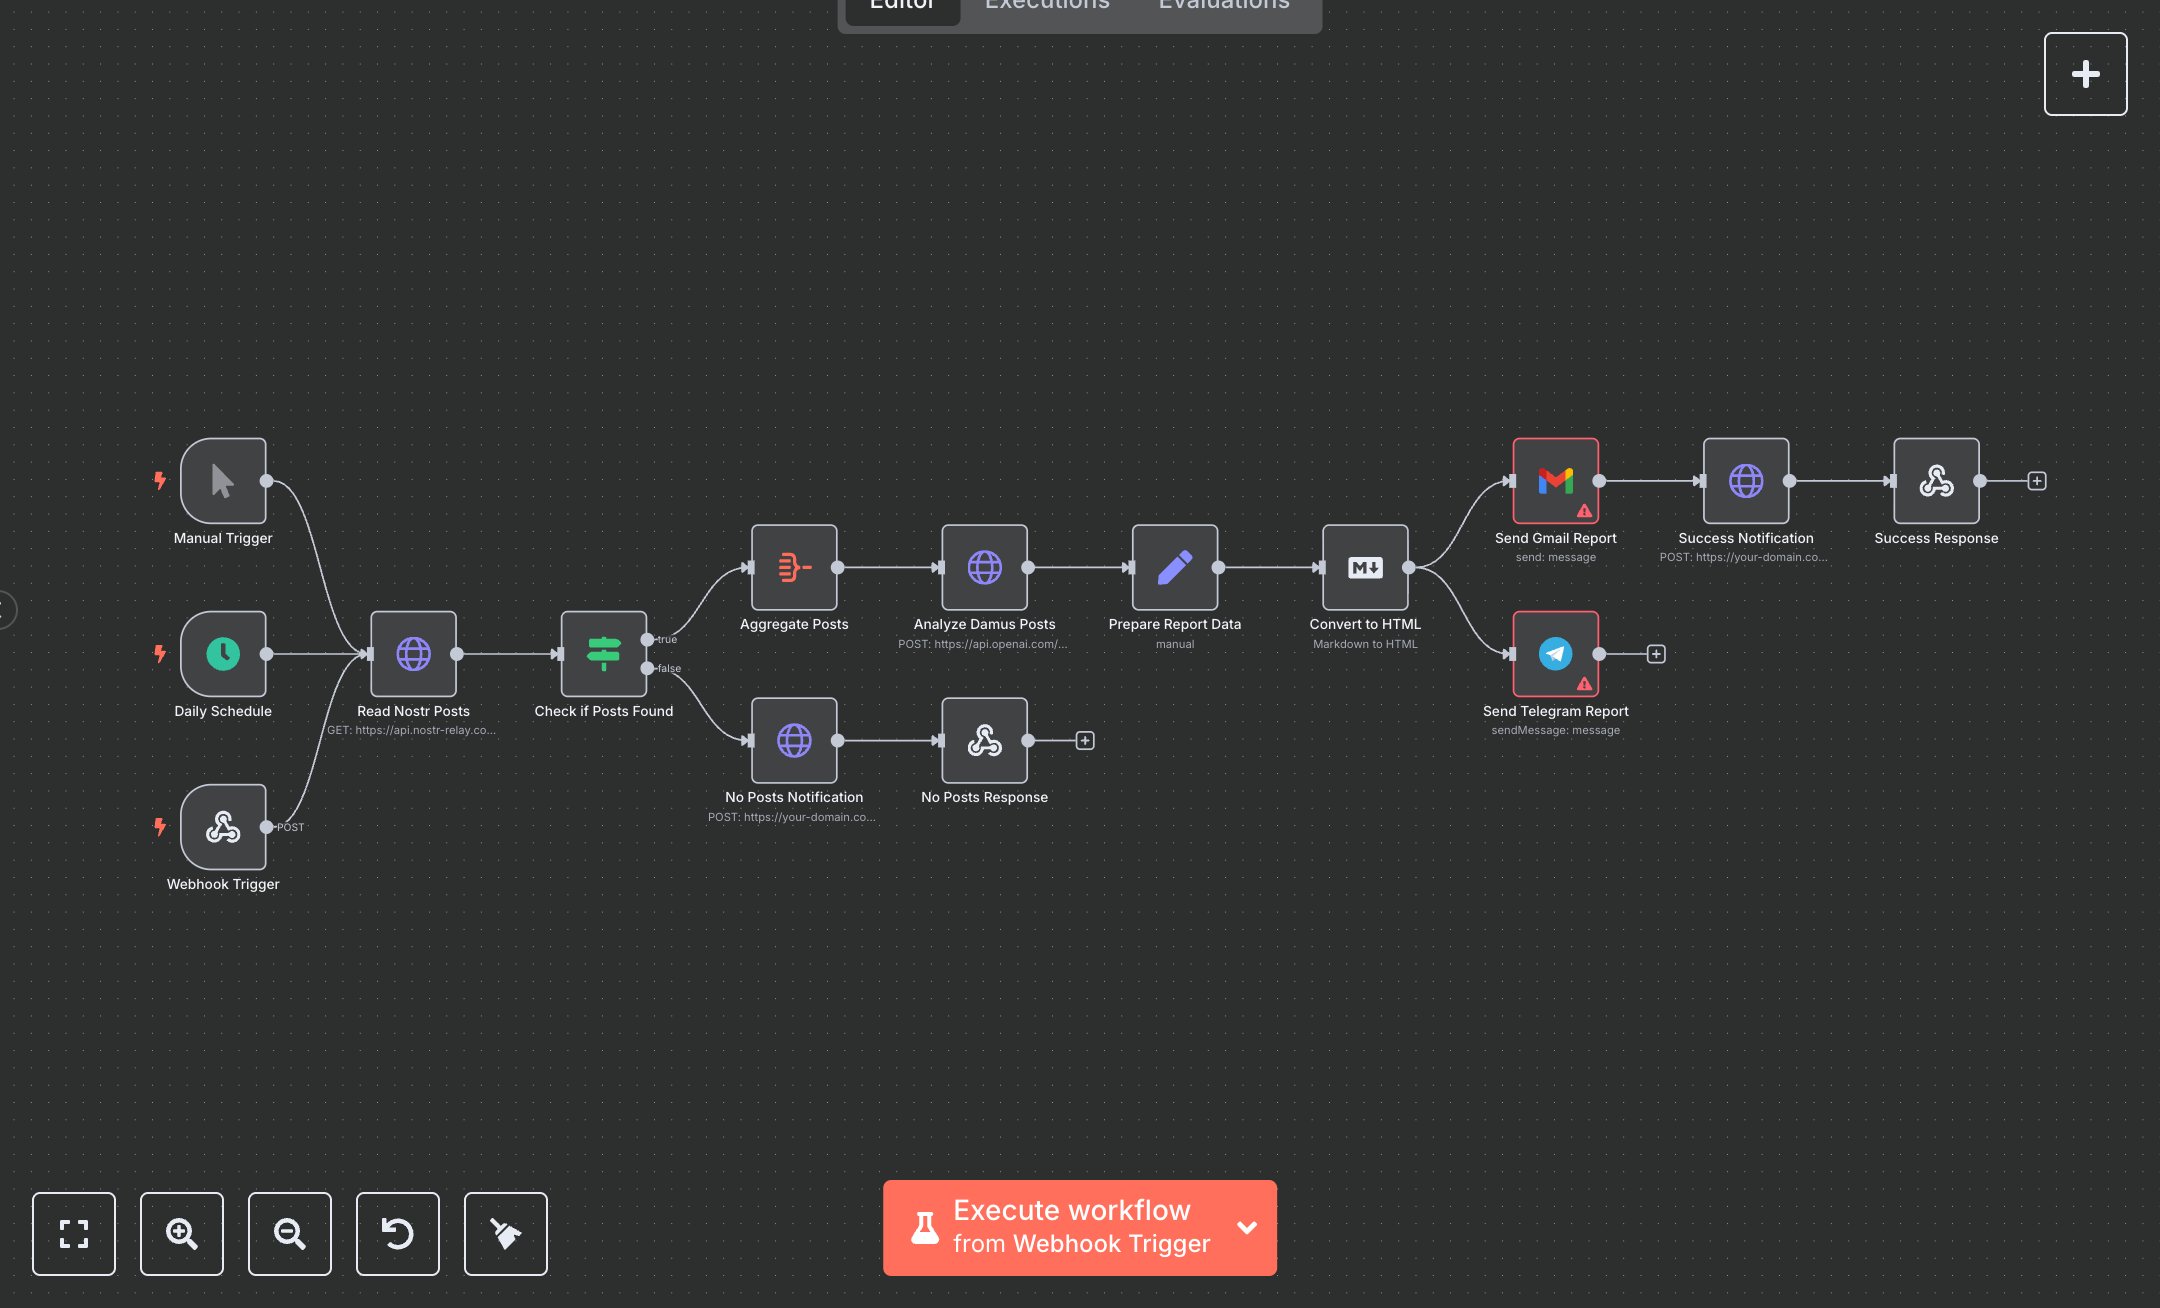Open the add node plus button
The image size is (2160, 1308).
click(2085, 74)
